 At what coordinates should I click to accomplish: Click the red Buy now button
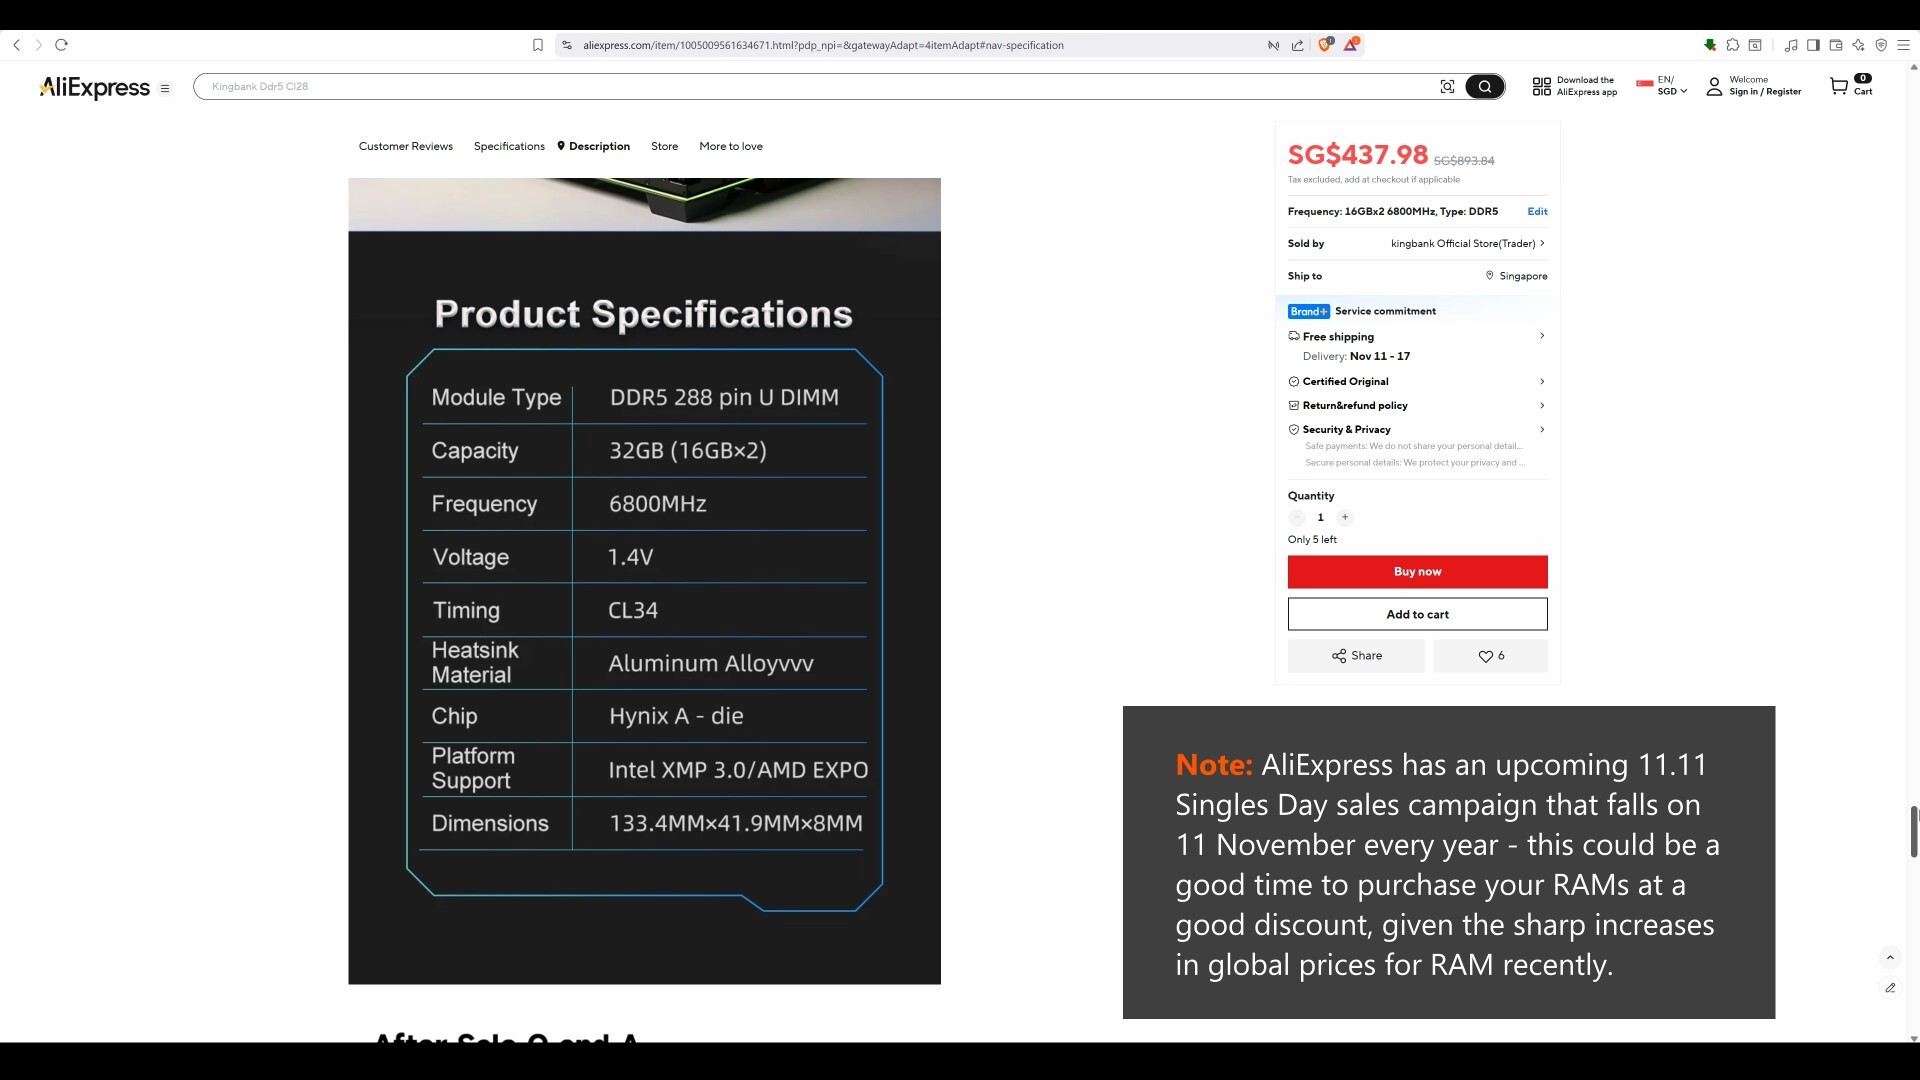pos(1417,572)
